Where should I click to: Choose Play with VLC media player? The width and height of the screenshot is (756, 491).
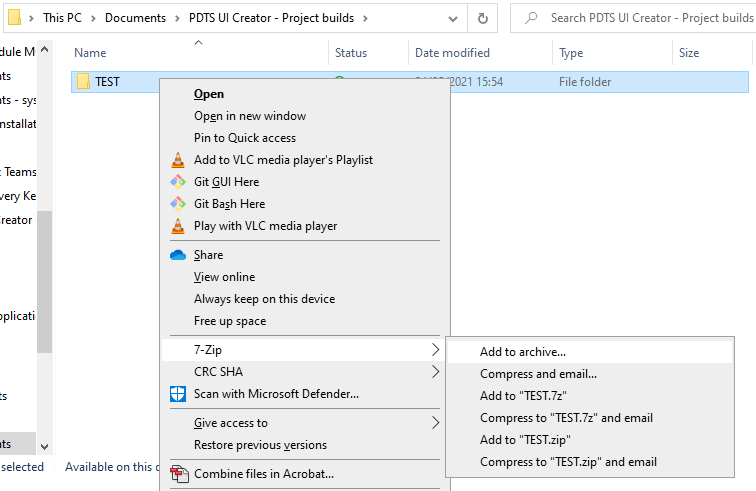(x=266, y=226)
